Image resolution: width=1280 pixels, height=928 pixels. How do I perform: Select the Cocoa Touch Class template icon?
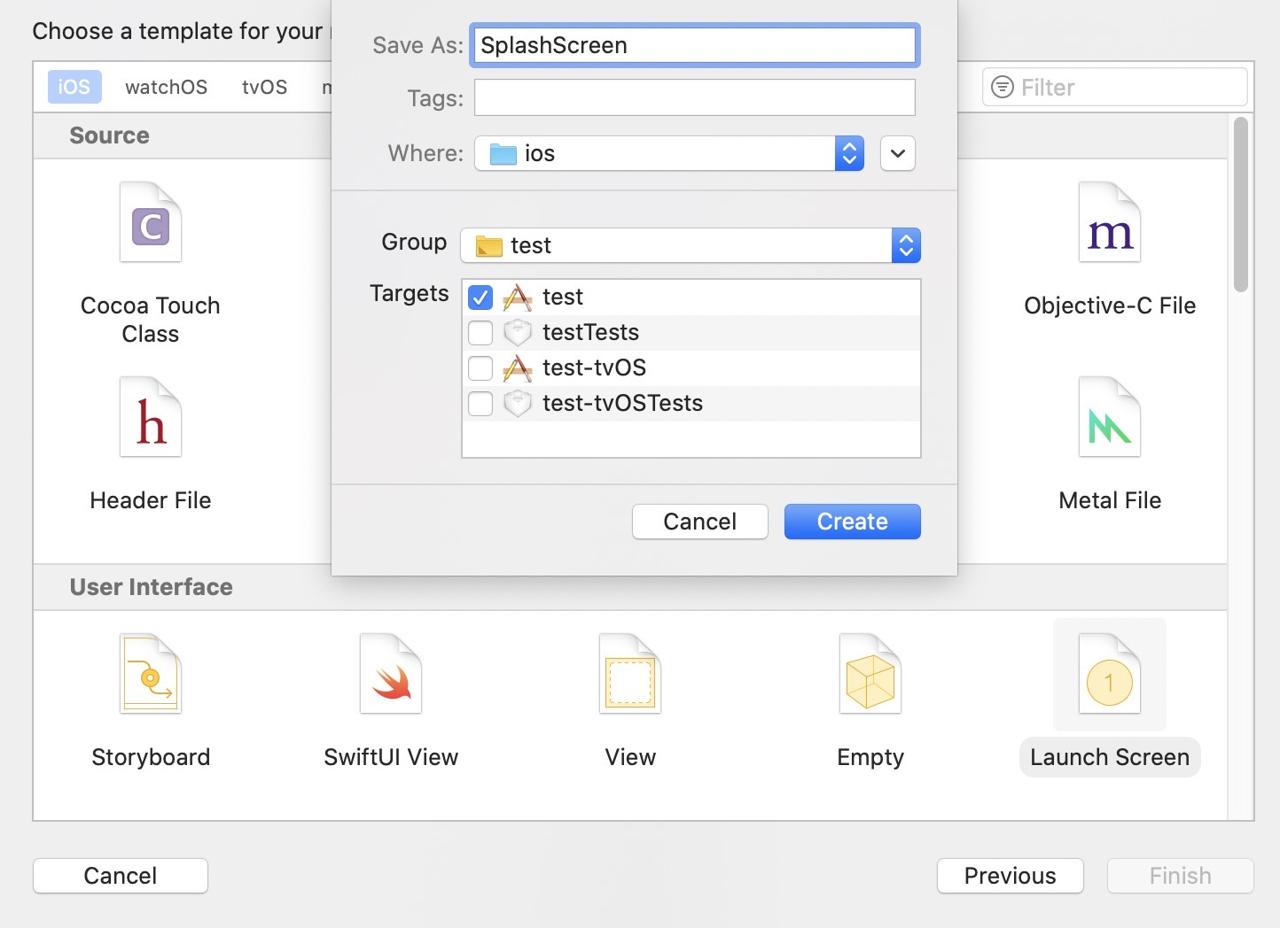coord(150,222)
